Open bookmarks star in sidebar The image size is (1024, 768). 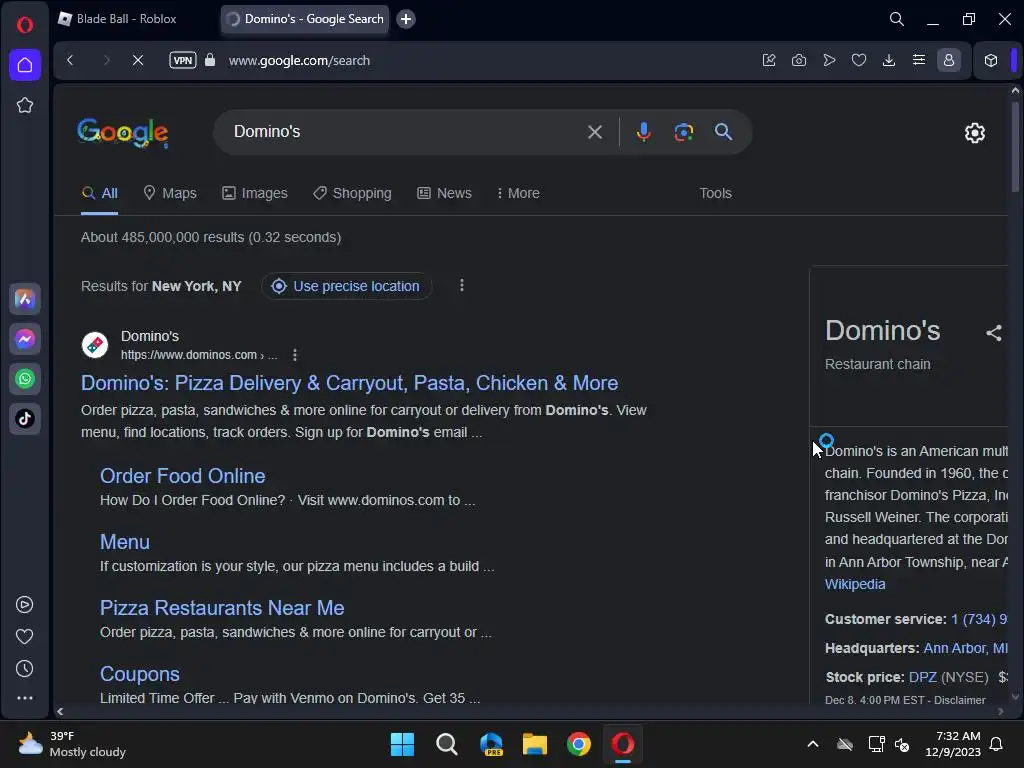(x=25, y=105)
